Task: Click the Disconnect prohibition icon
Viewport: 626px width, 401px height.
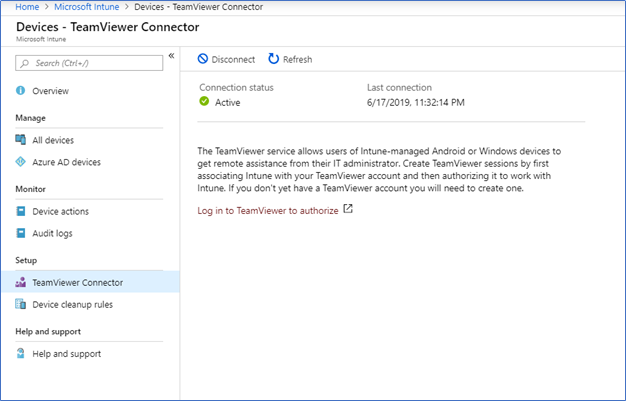Action: point(203,59)
